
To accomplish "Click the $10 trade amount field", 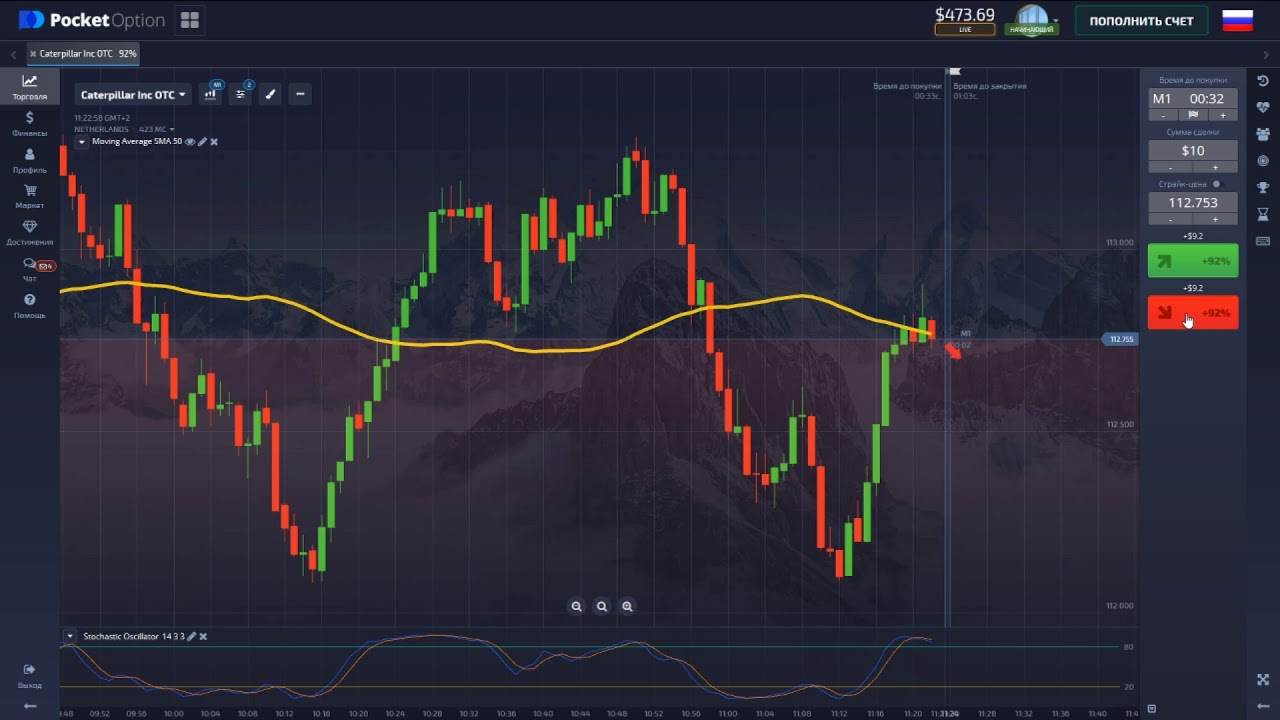I will pos(1193,150).
